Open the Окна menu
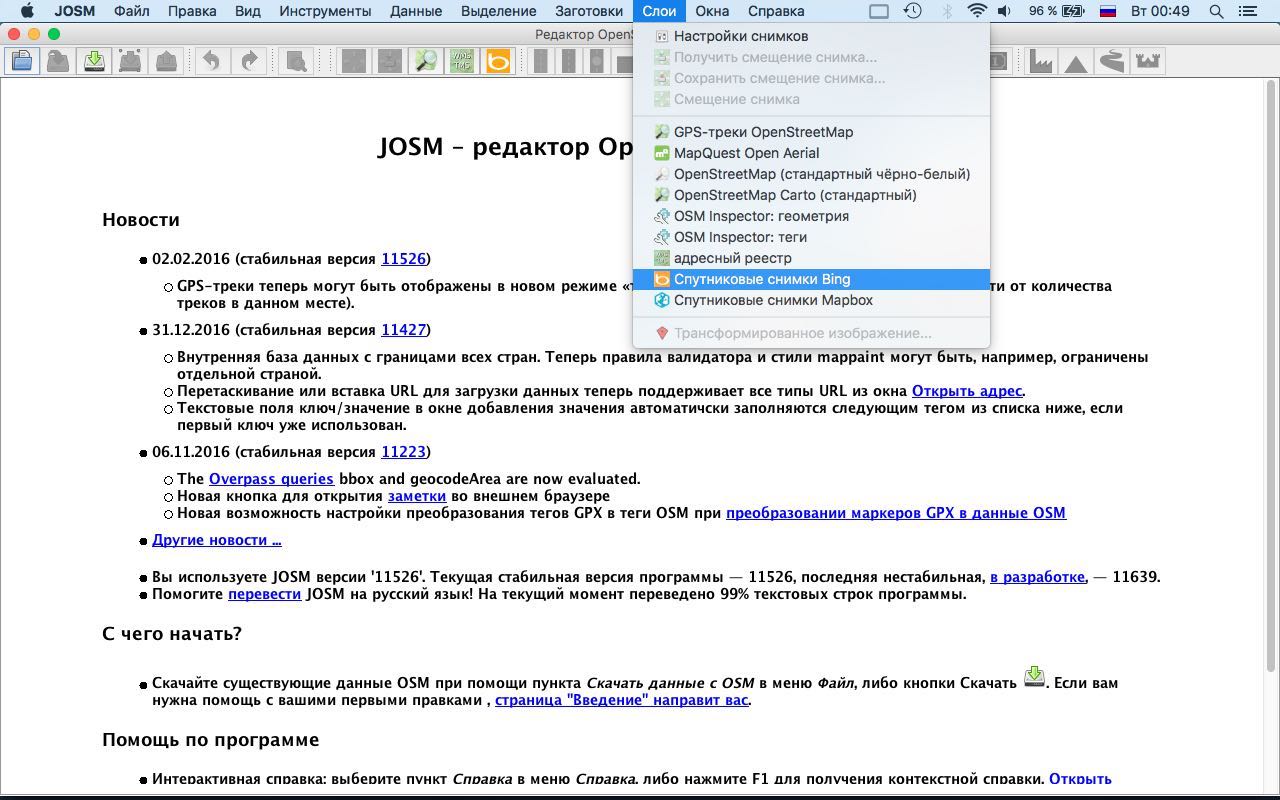 [712, 11]
